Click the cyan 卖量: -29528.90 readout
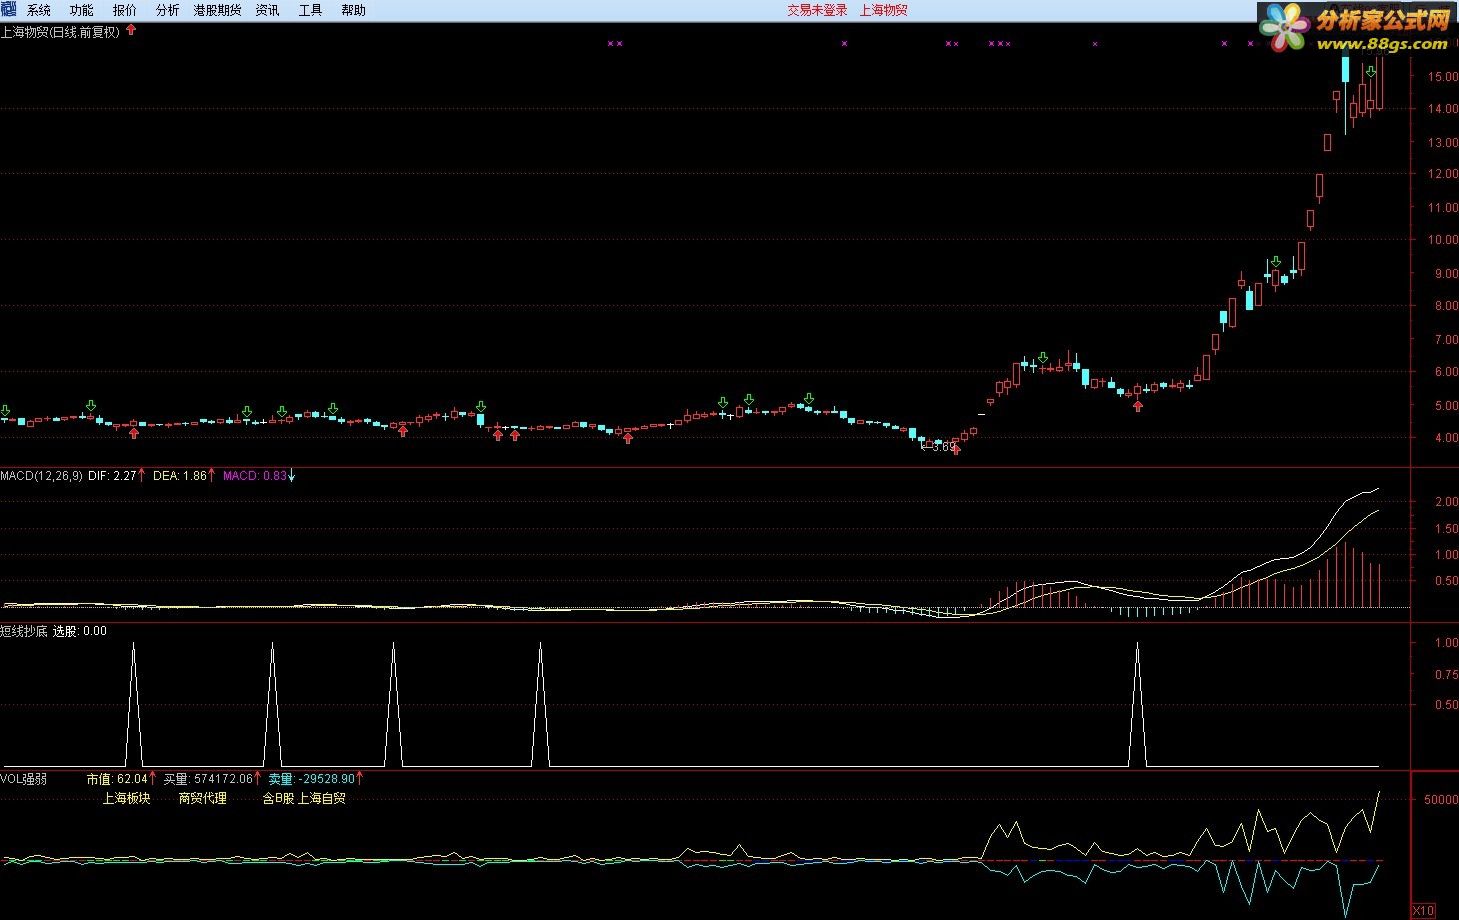This screenshot has width=1459, height=920. click(x=311, y=778)
